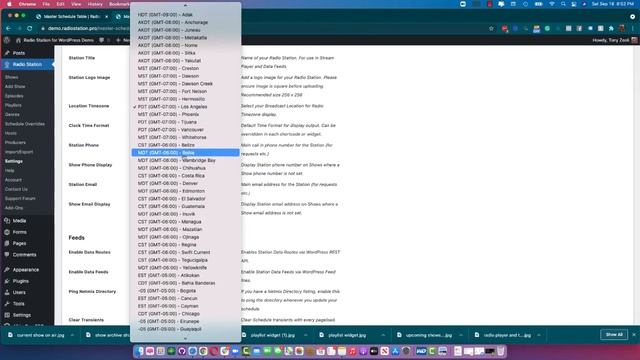This screenshot has height=360, width=640.
Task: Open Chrome extensions puzzle icon
Action: pos(611,28)
